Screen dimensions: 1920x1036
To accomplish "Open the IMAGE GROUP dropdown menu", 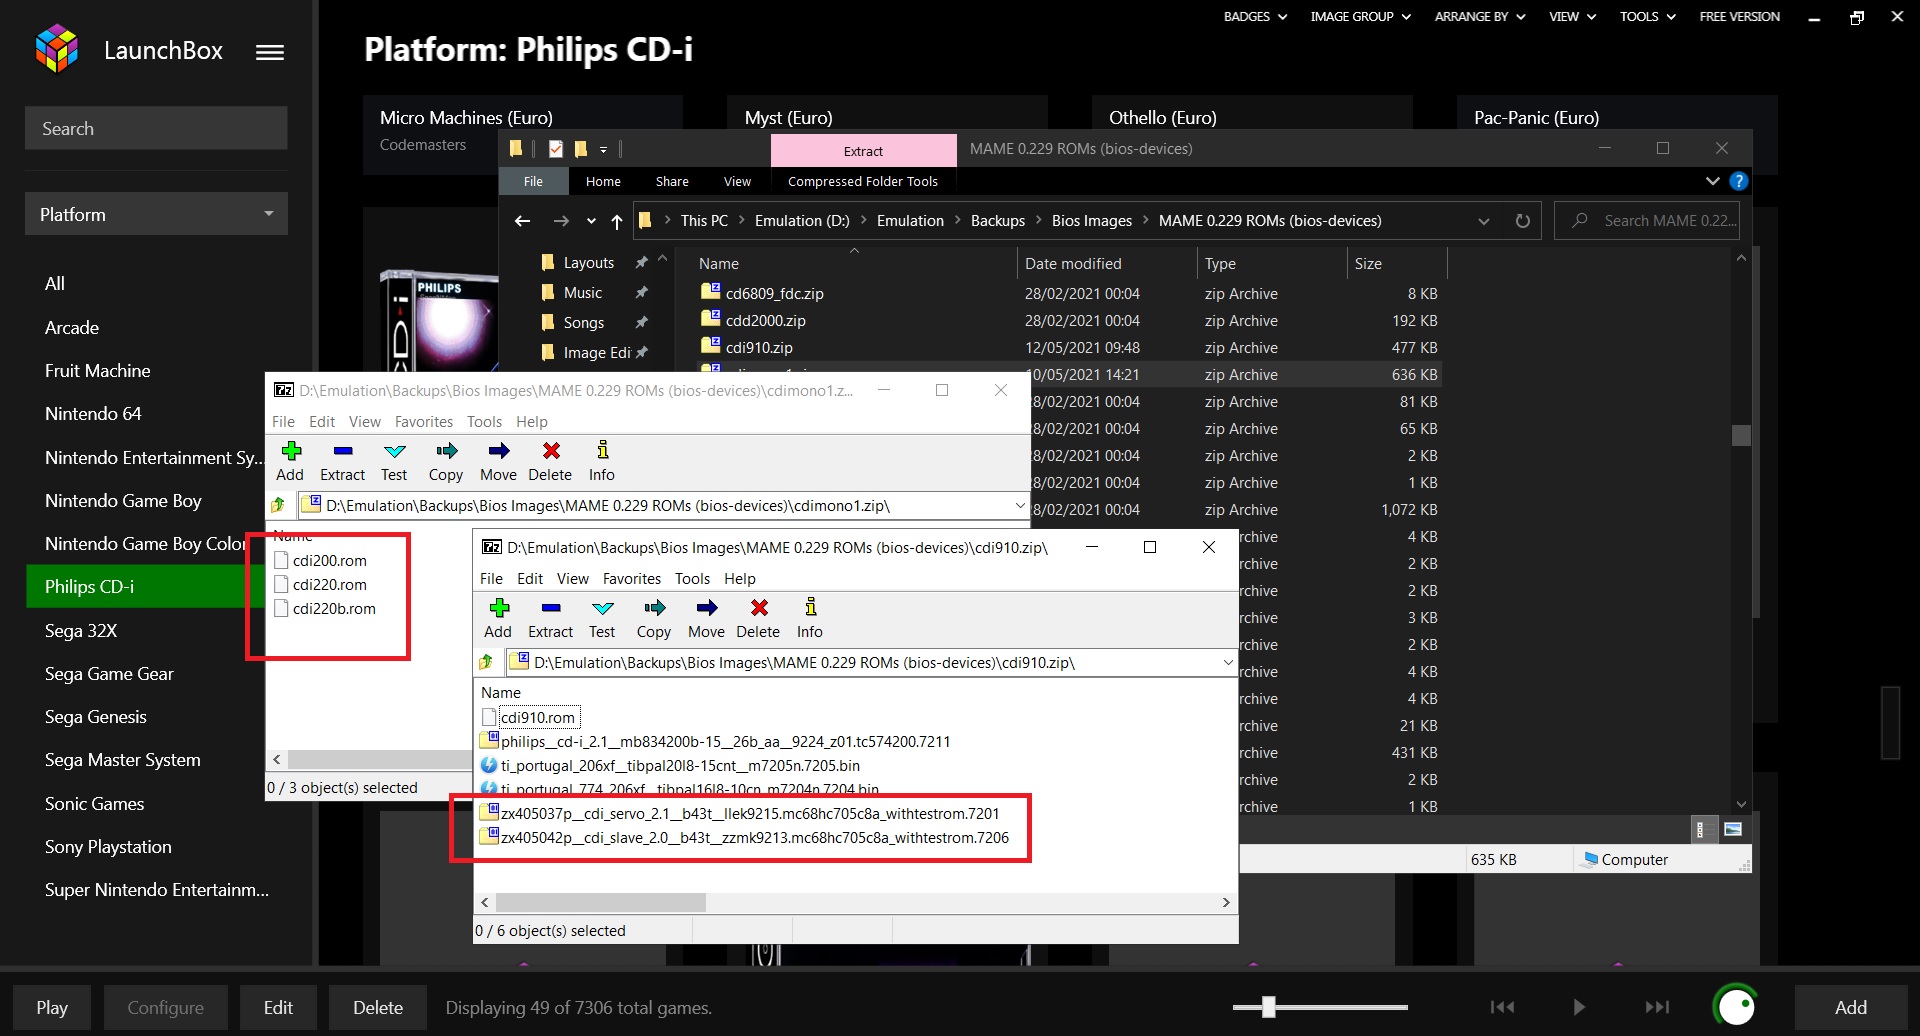I will [1360, 16].
